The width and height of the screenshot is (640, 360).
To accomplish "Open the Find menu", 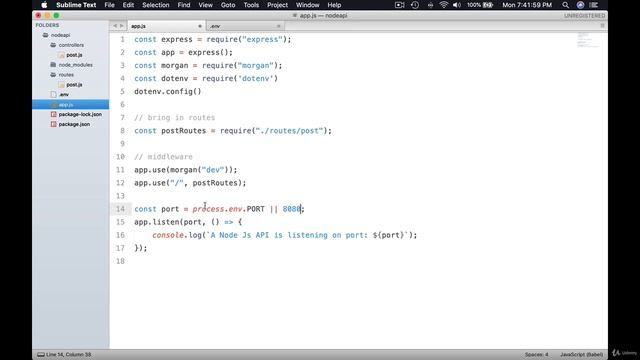I will tap(184, 5).
